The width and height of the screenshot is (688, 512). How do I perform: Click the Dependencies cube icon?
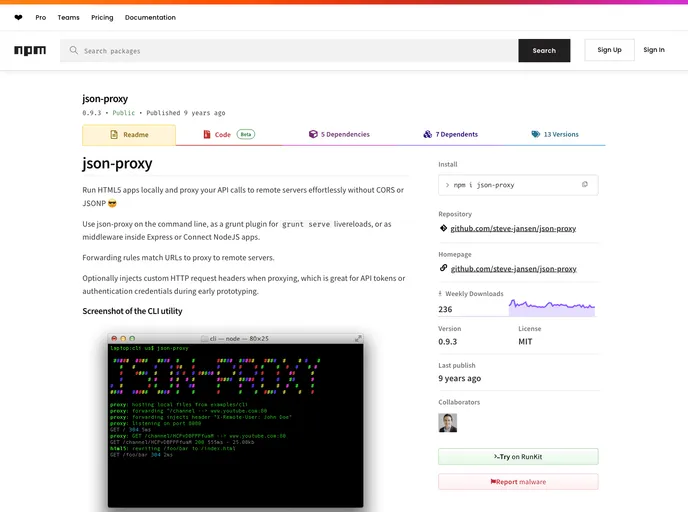click(x=313, y=134)
